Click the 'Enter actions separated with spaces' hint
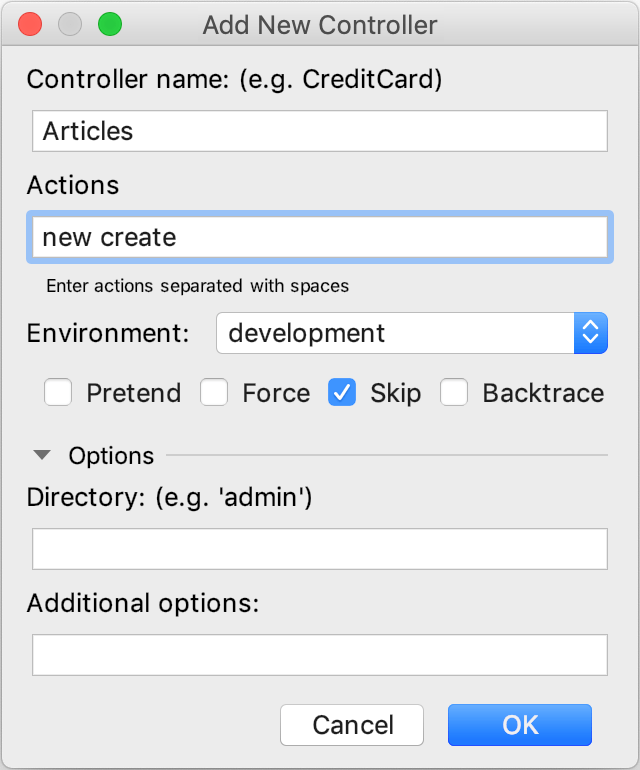 [197, 286]
